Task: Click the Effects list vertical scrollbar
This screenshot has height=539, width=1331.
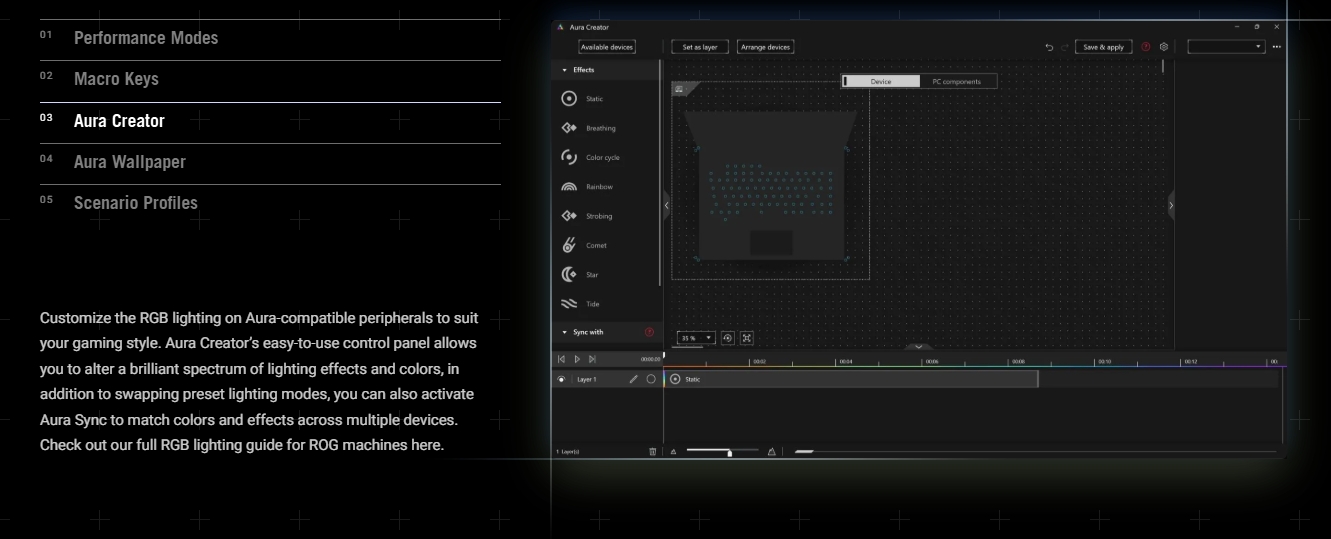Action: click(x=659, y=172)
